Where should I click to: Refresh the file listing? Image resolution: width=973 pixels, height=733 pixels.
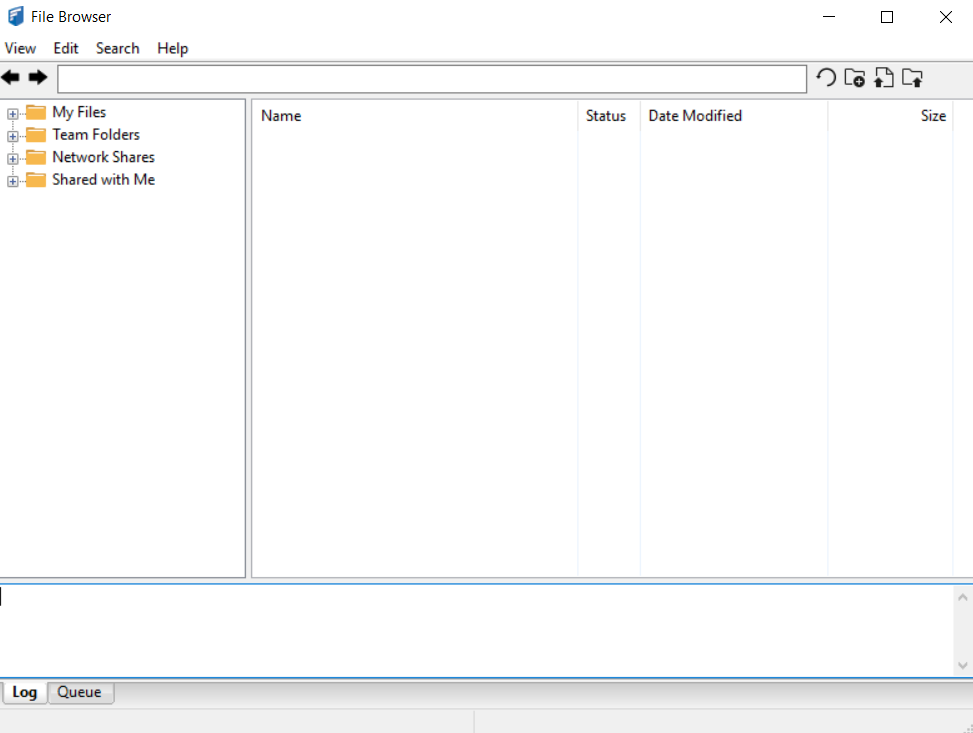tap(826, 78)
